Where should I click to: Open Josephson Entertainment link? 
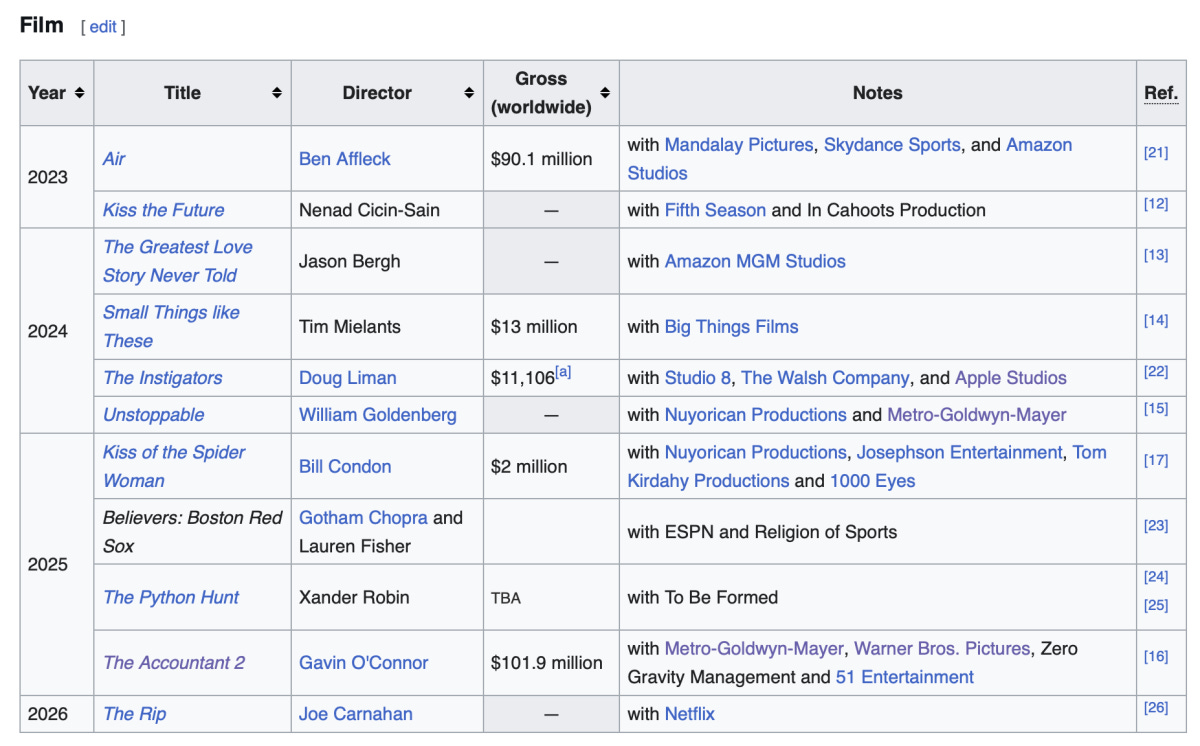(x=959, y=453)
